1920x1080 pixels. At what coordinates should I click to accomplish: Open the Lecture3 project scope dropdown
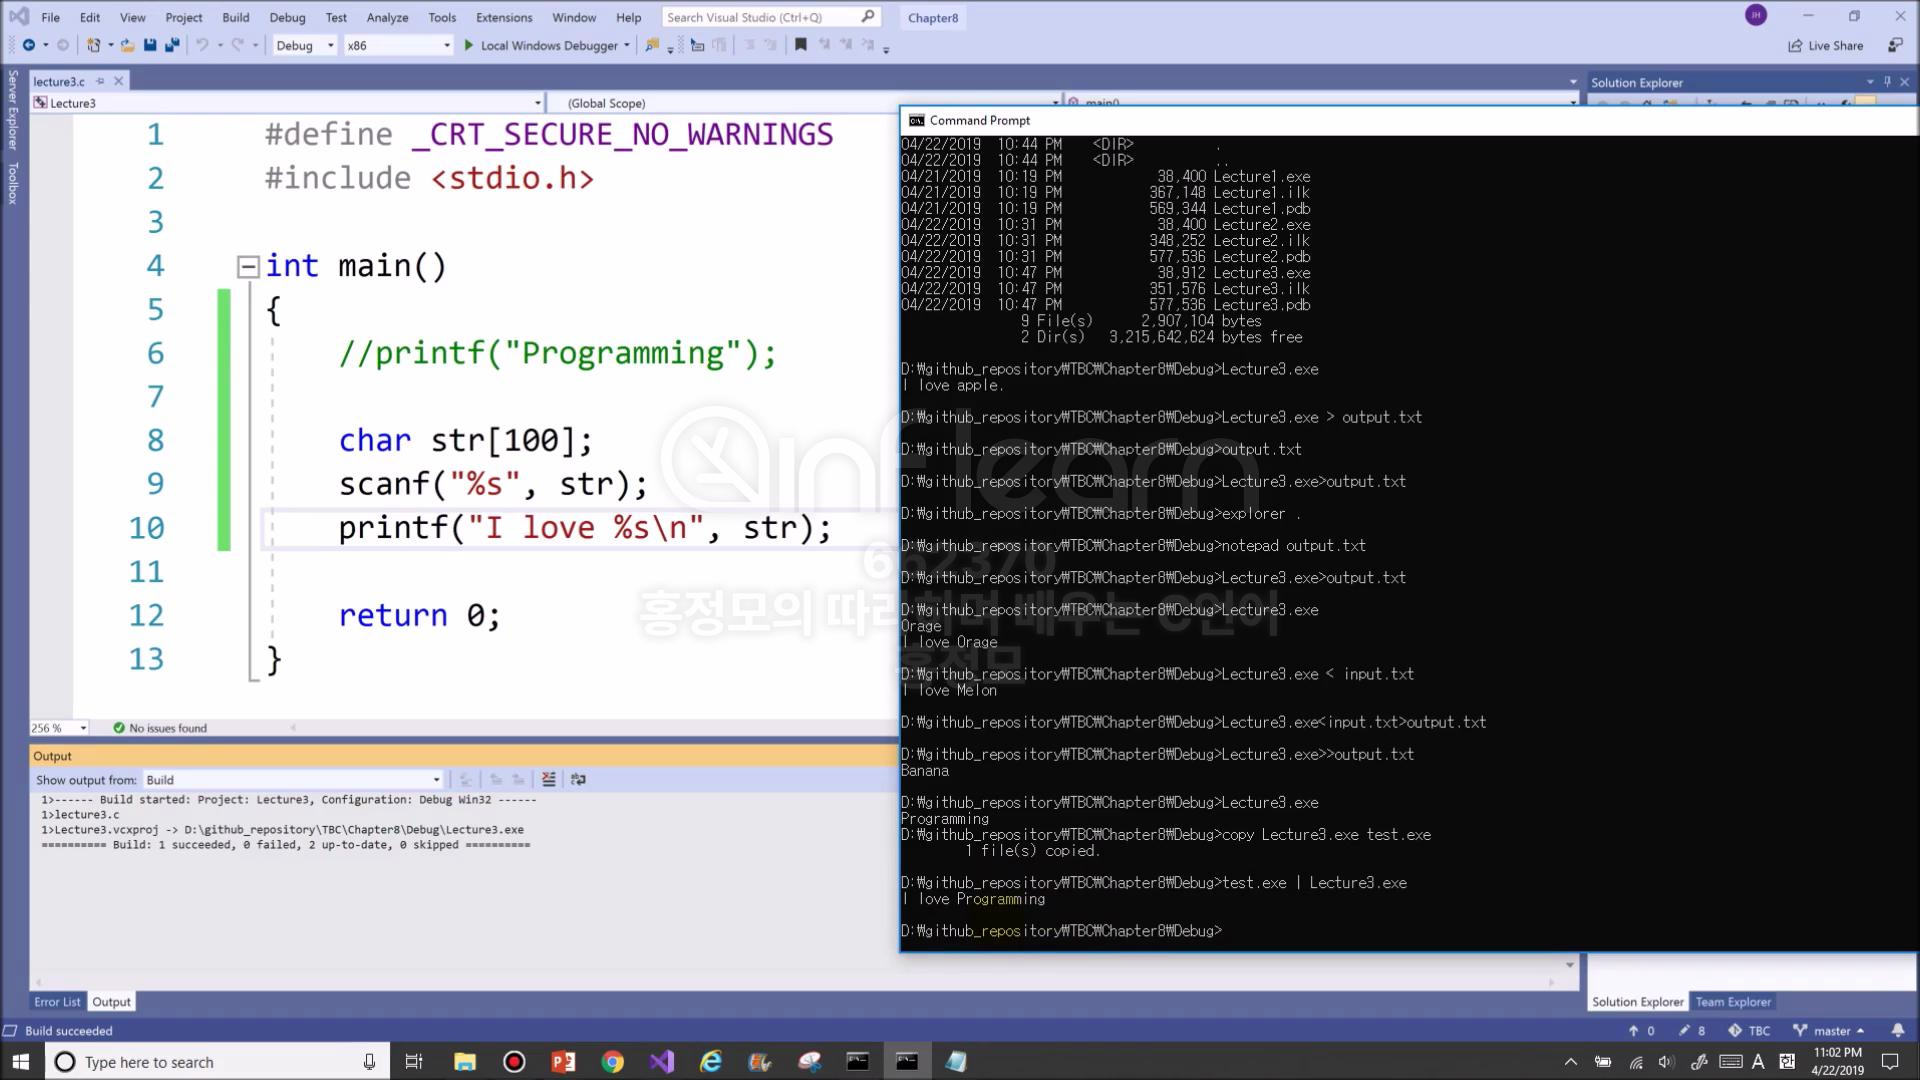pos(287,103)
